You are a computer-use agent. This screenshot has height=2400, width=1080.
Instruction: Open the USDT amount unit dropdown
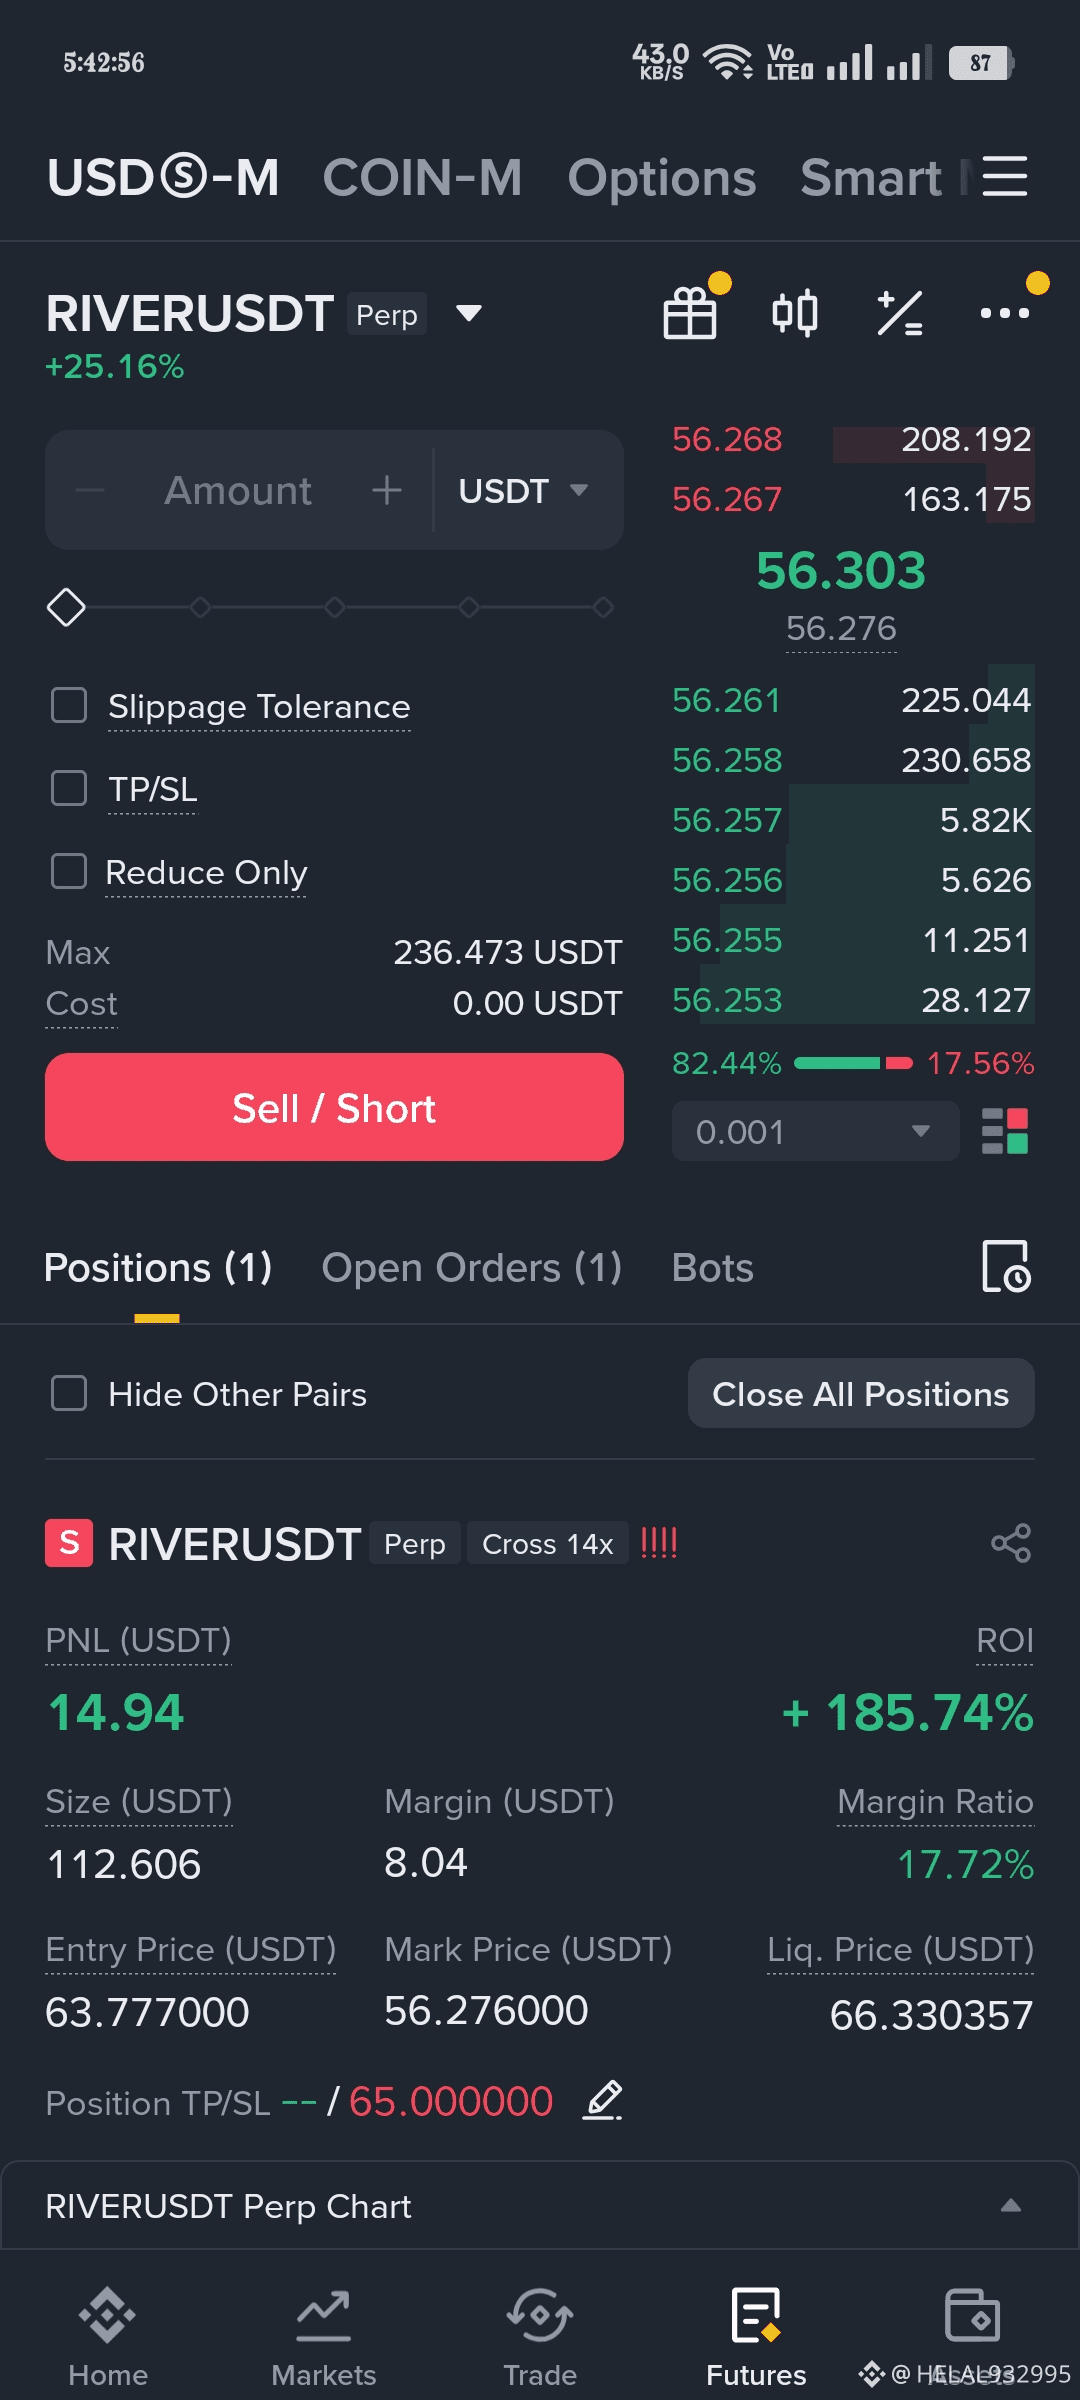pyautogui.click(x=523, y=491)
